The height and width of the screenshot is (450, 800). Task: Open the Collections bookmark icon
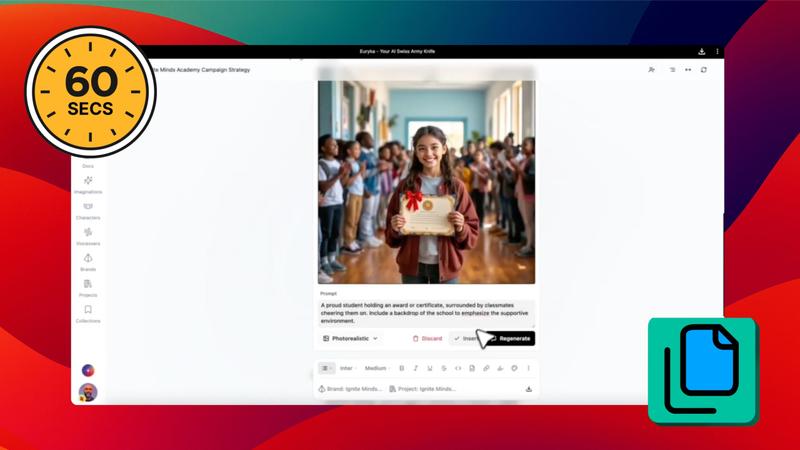88,310
